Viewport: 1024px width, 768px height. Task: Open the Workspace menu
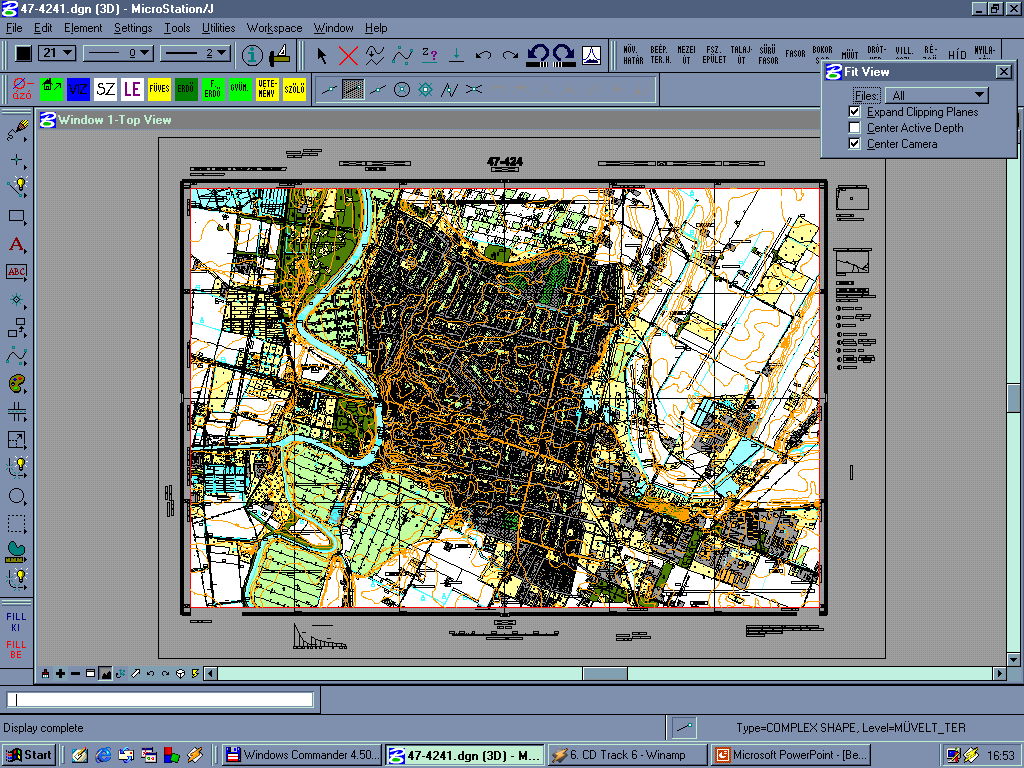(x=274, y=28)
